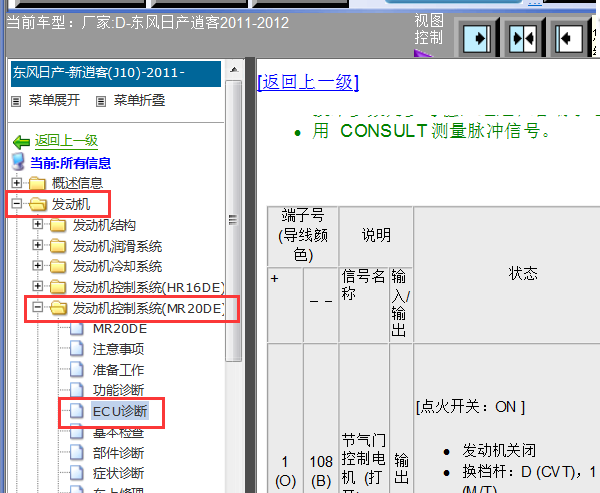This screenshot has height=493, width=600.
Task: Click the 注意事项 document icon
Action: point(77,349)
